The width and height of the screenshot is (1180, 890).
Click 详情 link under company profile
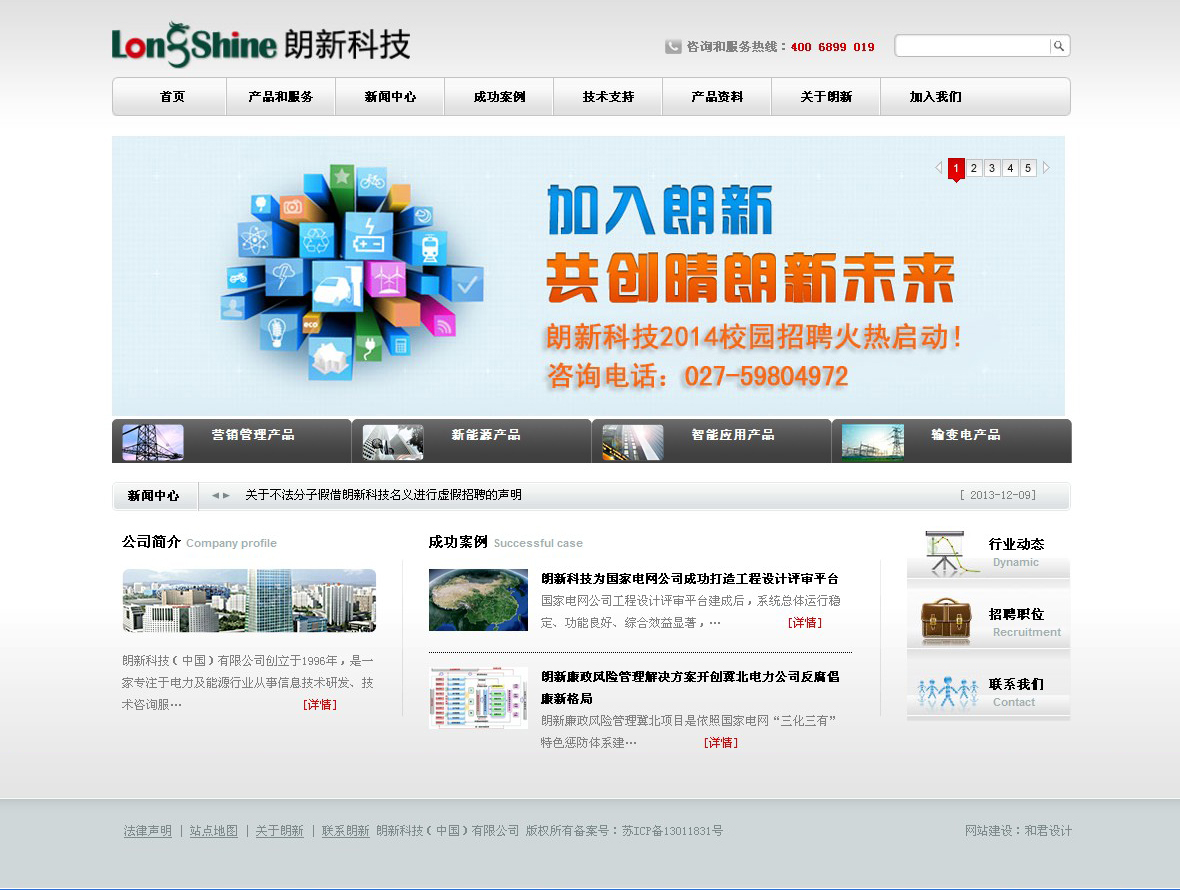point(320,705)
